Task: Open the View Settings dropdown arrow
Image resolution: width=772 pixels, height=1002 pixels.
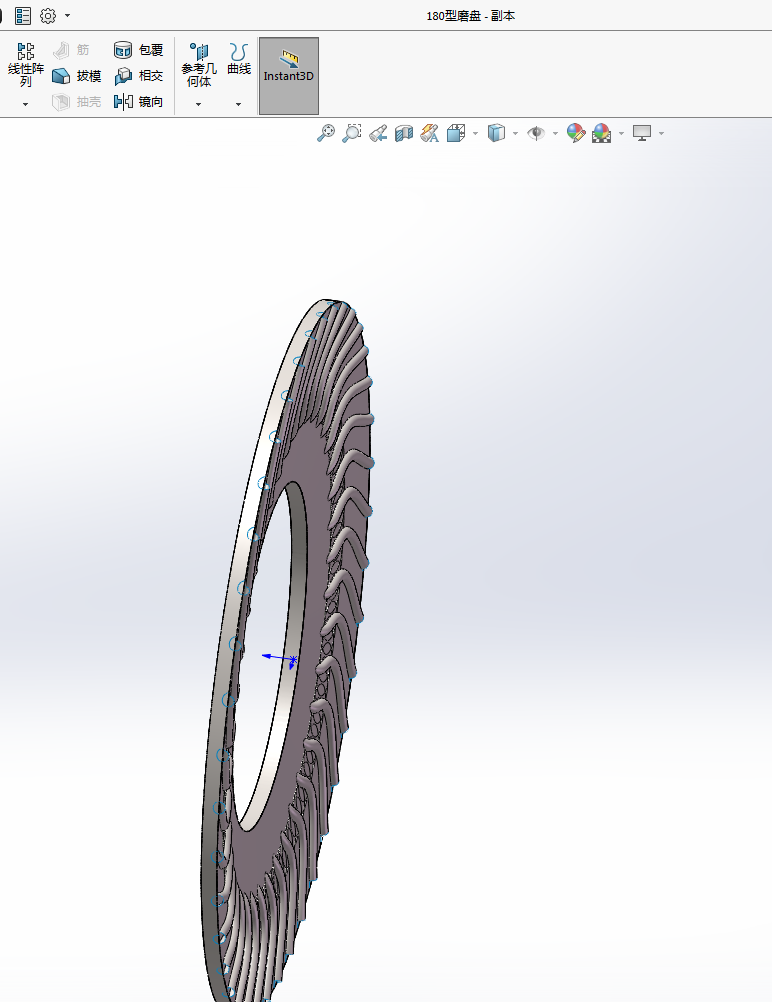Action: coord(661,134)
